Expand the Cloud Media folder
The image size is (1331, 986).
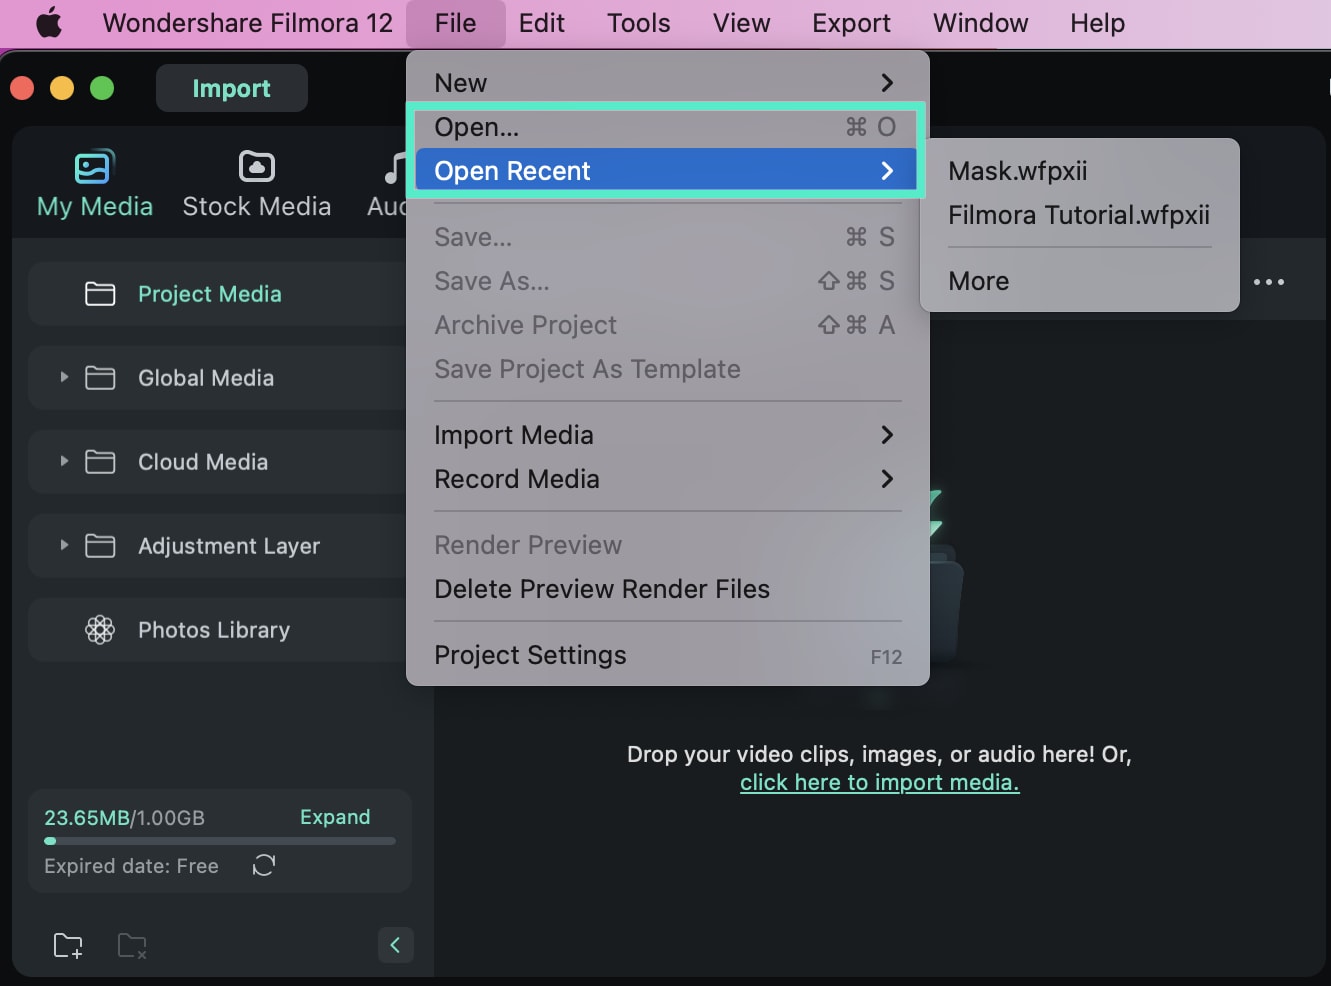pyautogui.click(x=64, y=461)
